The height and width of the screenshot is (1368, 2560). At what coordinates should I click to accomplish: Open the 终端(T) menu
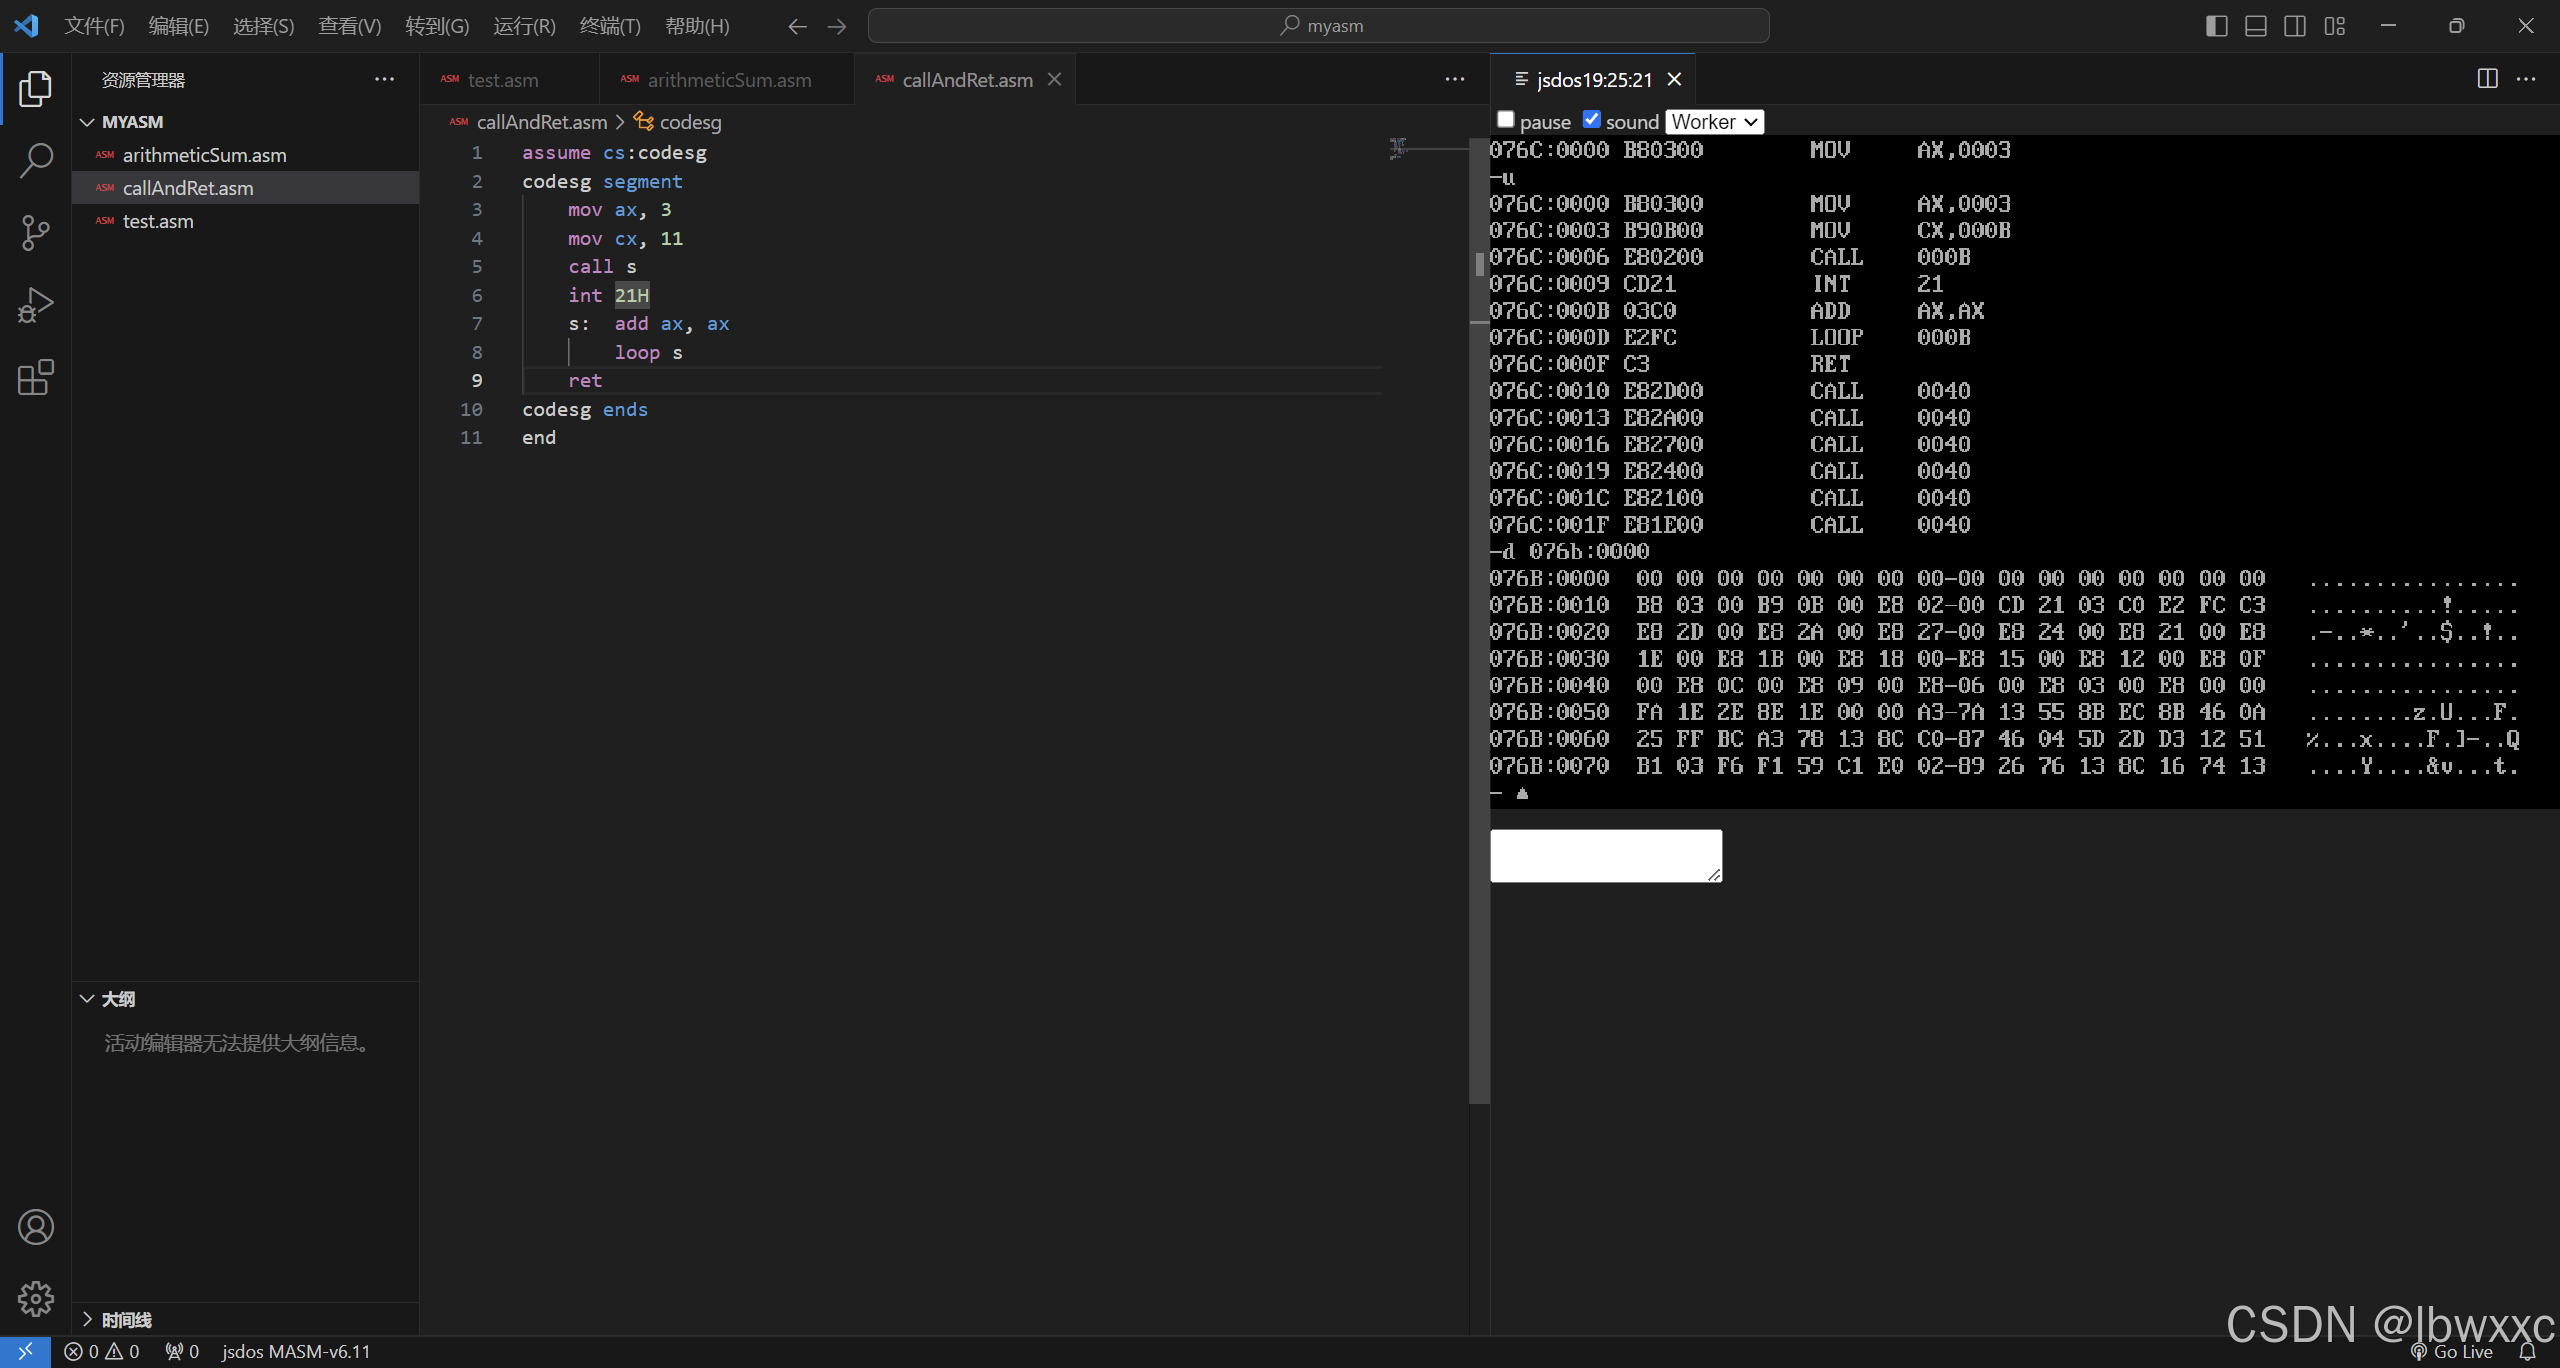[610, 26]
